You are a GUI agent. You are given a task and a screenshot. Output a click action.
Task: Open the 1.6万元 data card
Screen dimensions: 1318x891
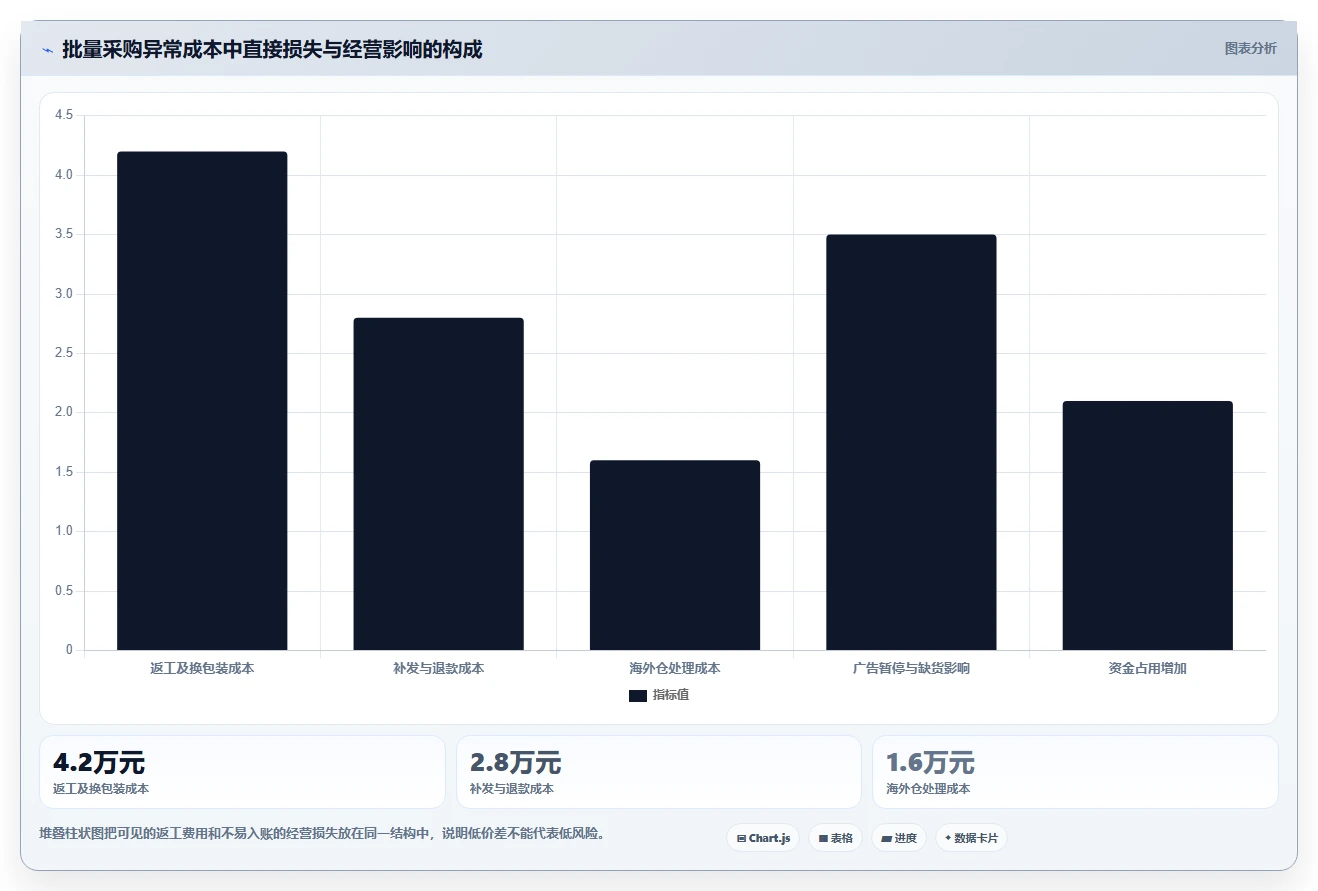pyautogui.click(x=1075, y=772)
